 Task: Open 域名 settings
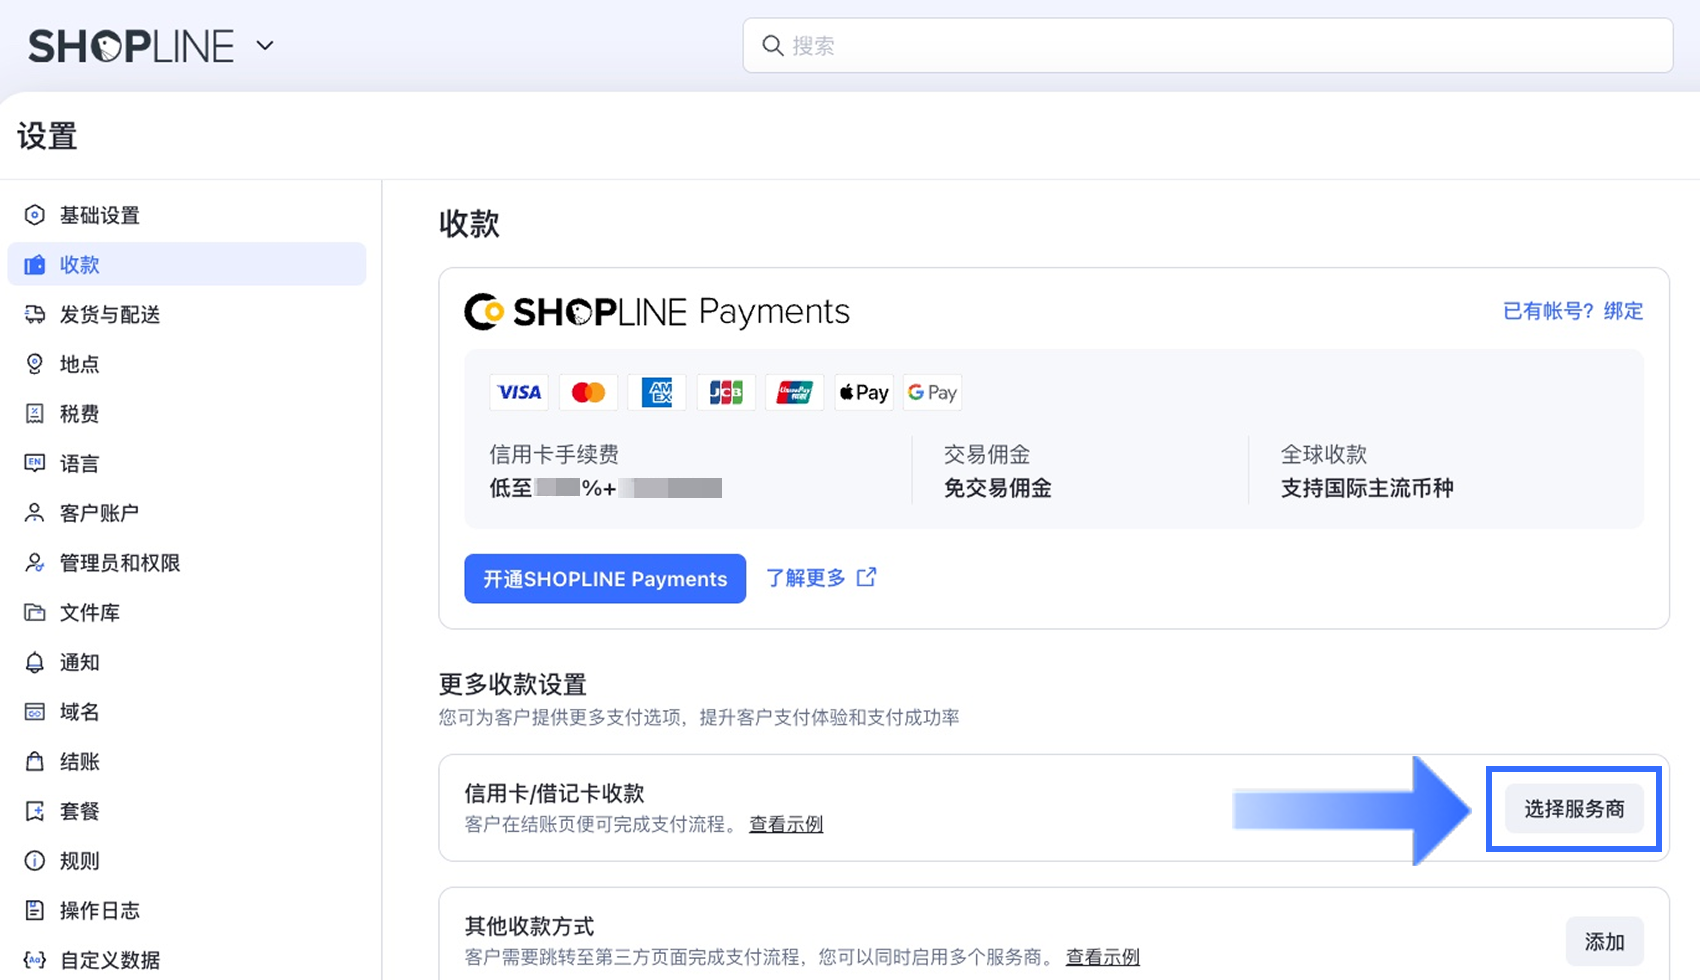point(187,712)
